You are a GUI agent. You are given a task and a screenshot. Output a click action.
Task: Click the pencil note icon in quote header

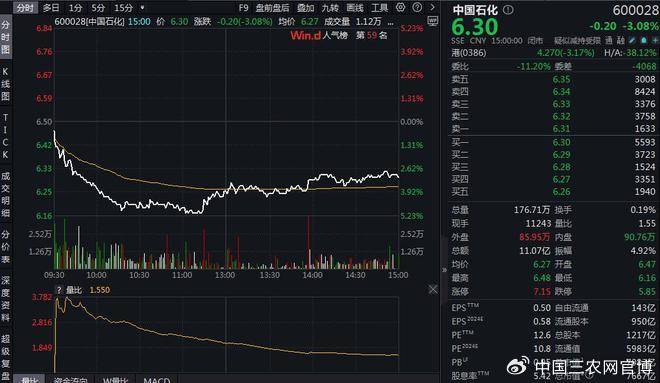tap(632, 40)
